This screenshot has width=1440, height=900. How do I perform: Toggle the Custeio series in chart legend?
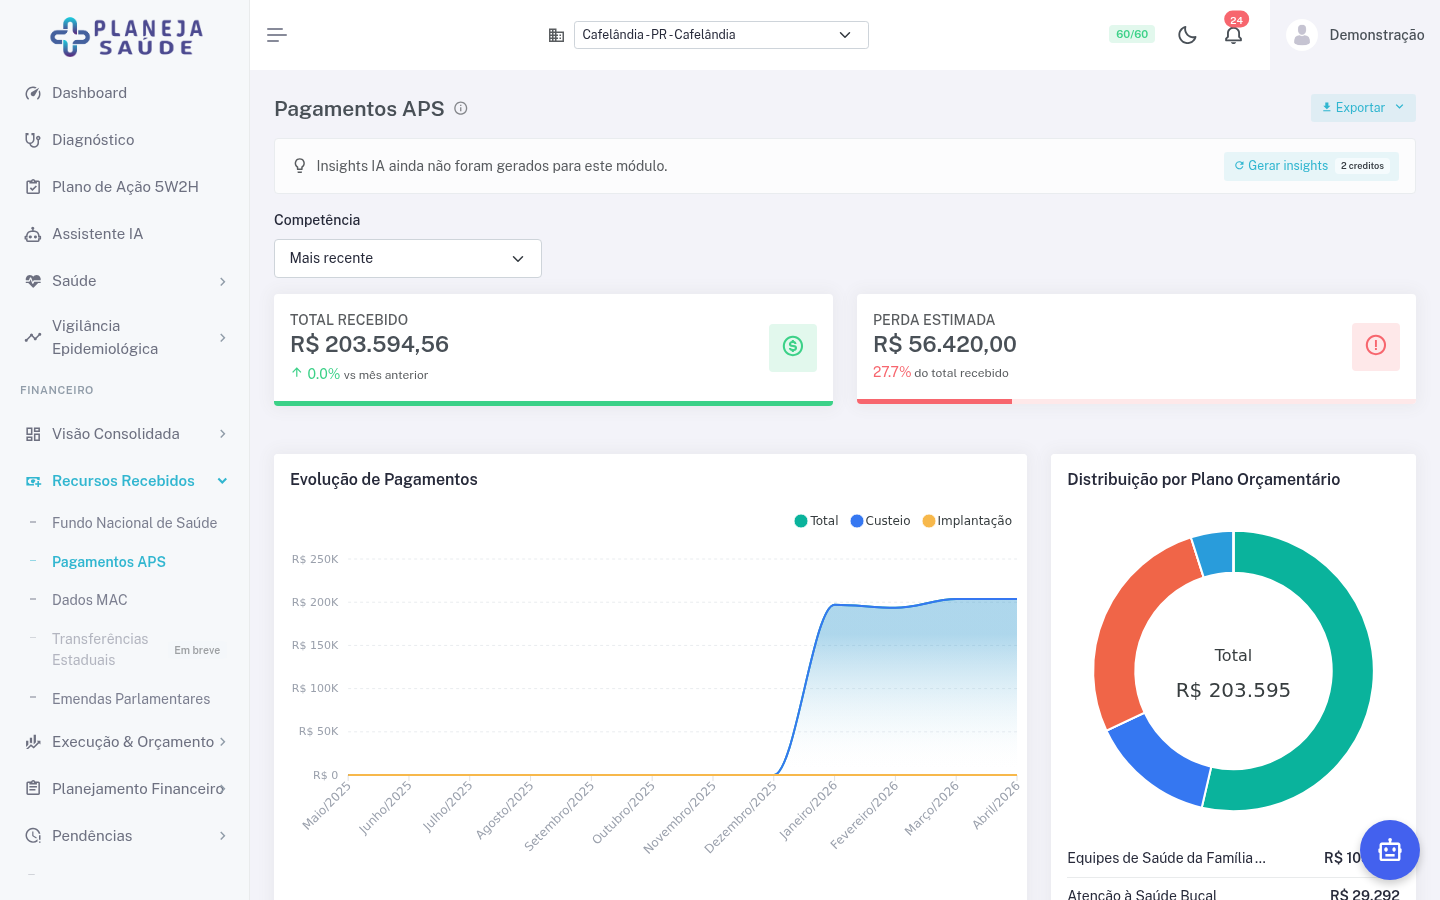[880, 521]
